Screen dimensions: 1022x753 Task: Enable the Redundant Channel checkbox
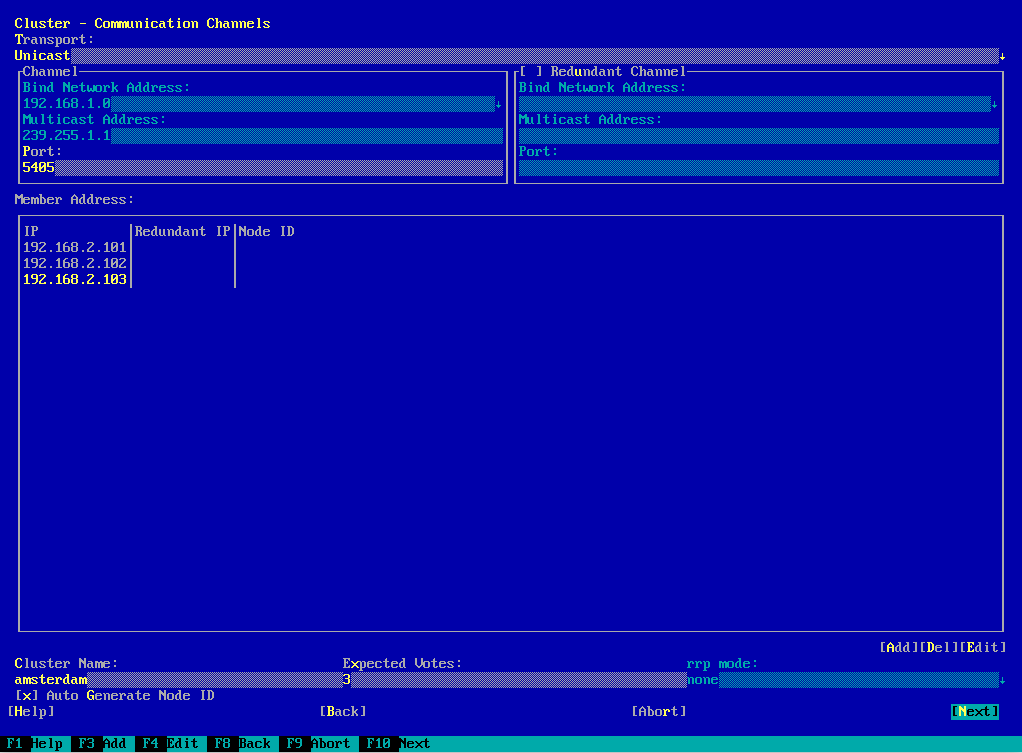pos(531,72)
